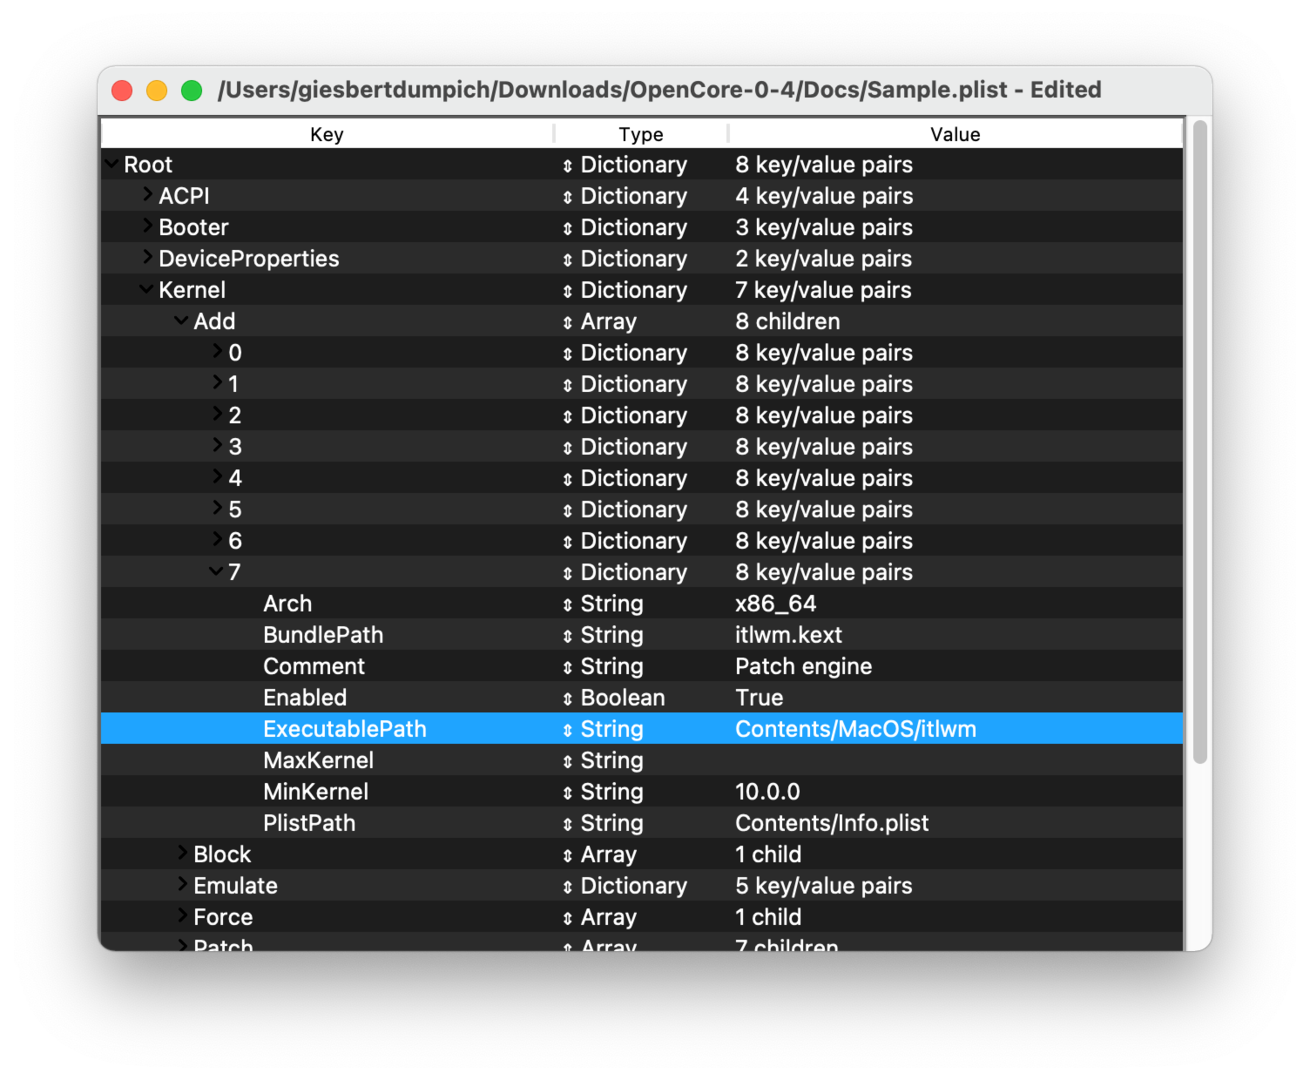
Task: Expand the Block array chevron
Action: click(183, 852)
